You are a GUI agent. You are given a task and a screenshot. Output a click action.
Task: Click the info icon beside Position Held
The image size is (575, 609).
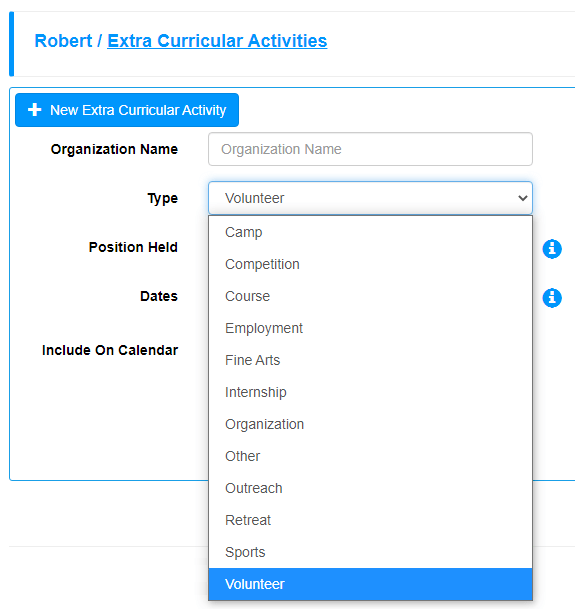tap(552, 249)
